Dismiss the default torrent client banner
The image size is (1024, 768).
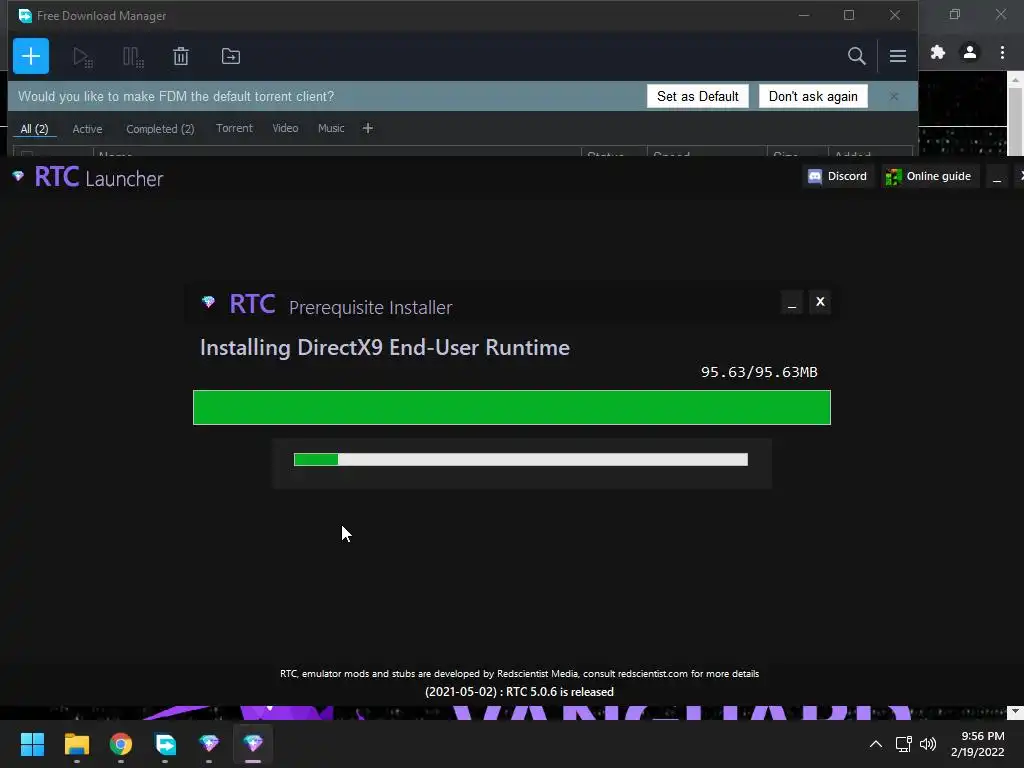point(894,97)
